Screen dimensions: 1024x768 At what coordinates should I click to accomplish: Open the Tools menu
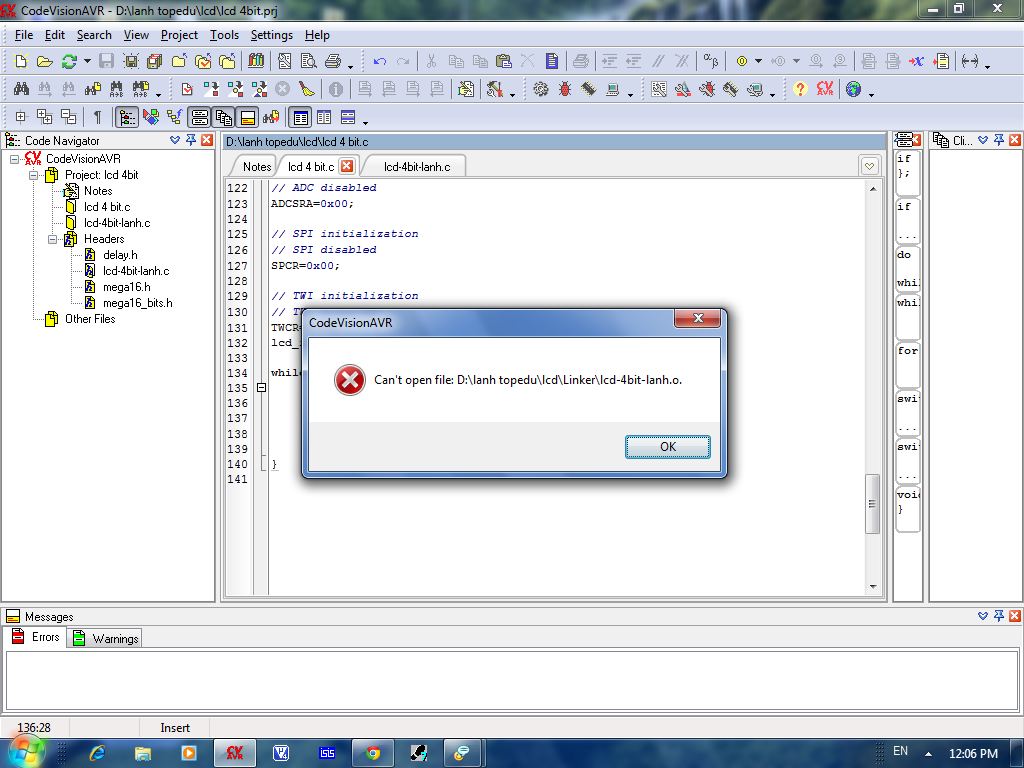click(224, 35)
